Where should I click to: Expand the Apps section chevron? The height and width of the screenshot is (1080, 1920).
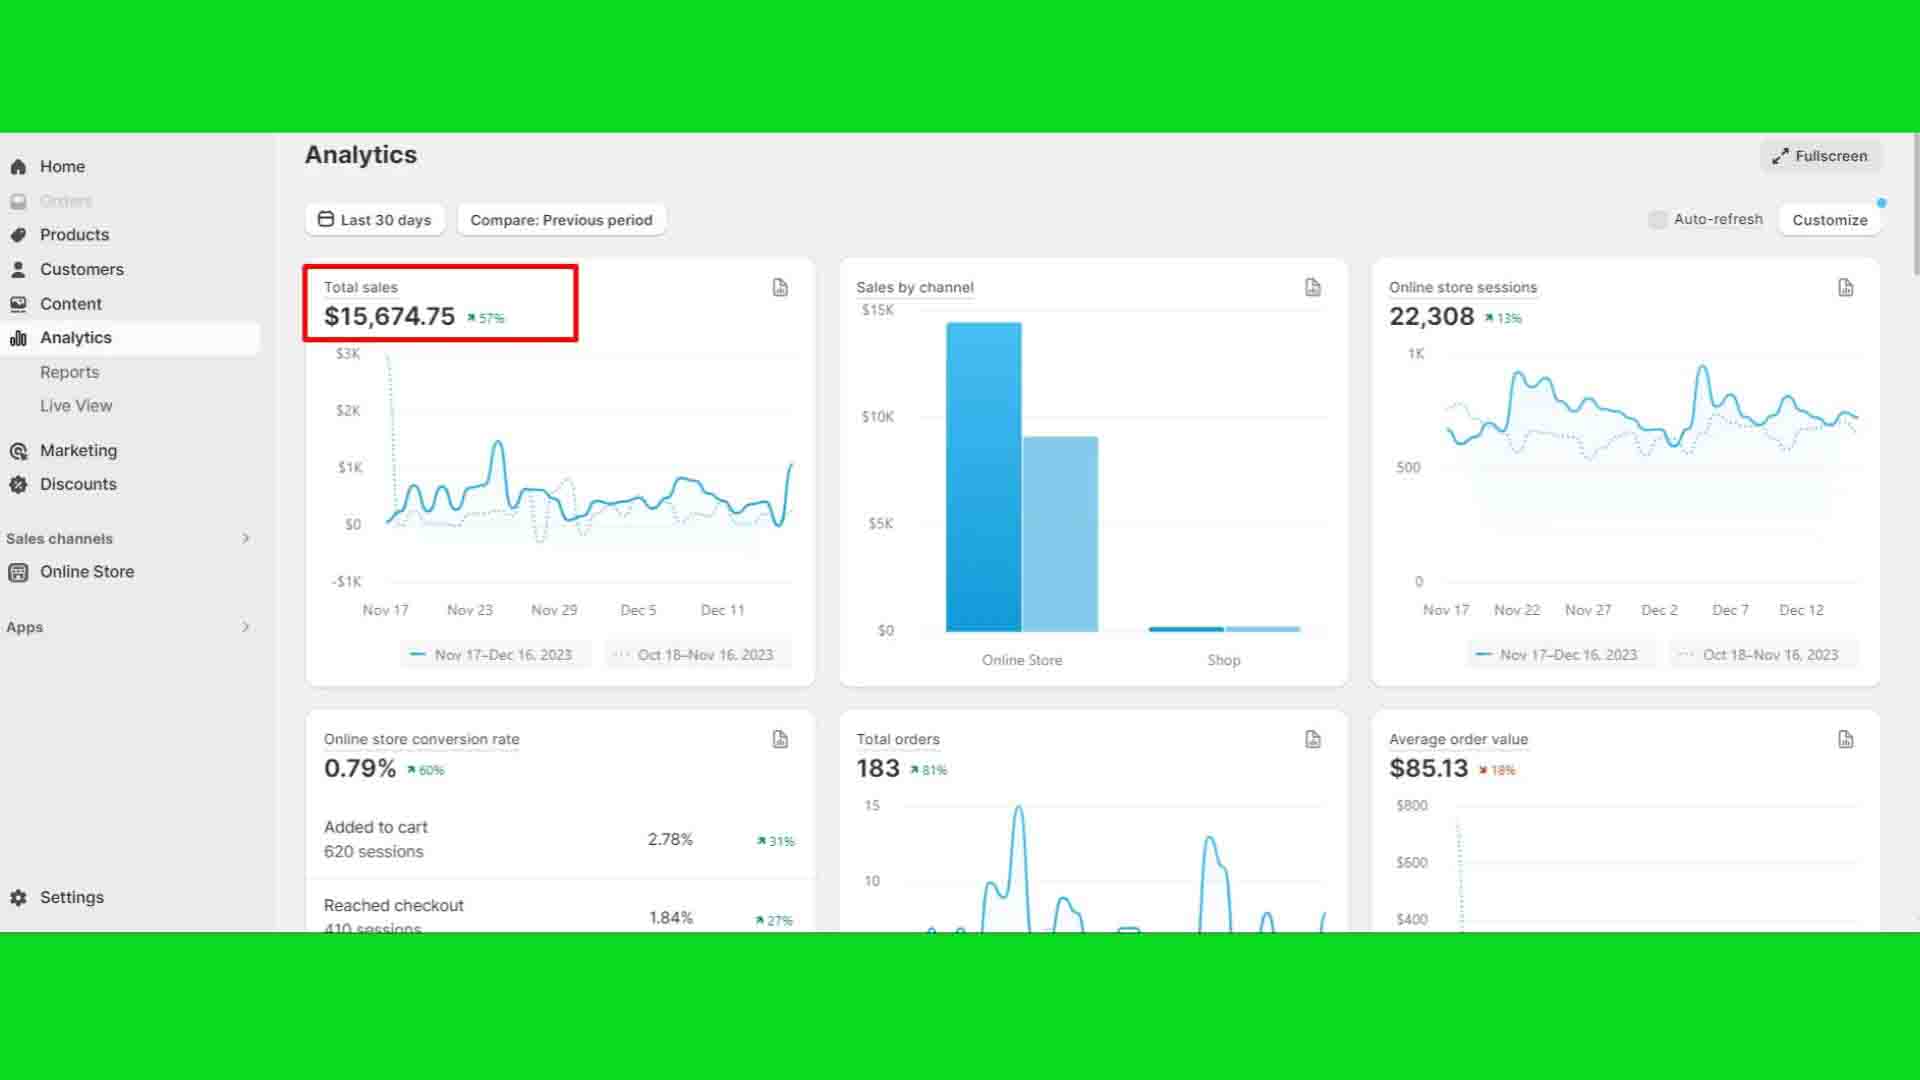(246, 627)
